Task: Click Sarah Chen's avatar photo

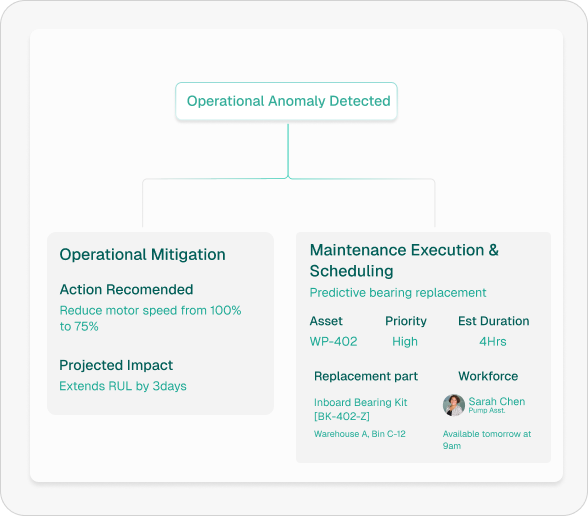Action: click(x=454, y=405)
